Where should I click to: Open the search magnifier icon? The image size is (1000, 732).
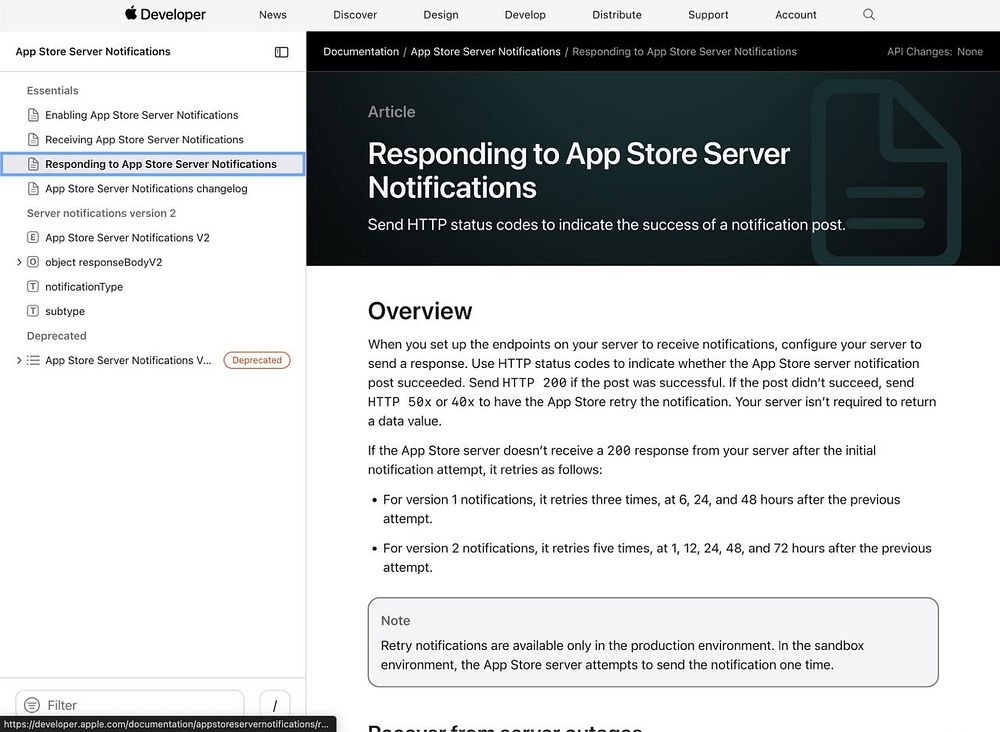[869, 15]
